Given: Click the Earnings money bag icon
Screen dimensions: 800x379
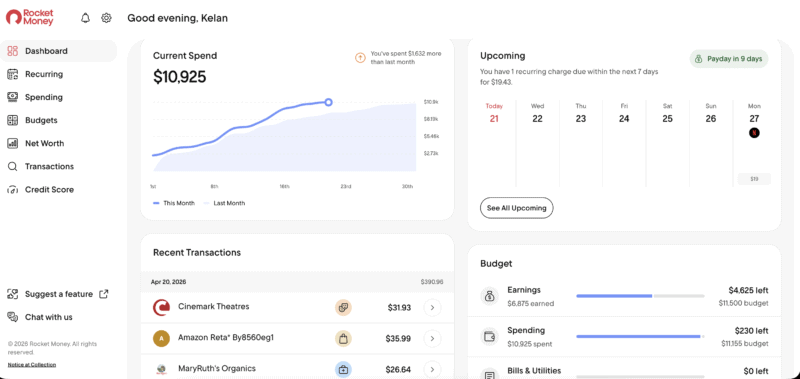Looking at the screenshot, I should click(x=490, y=296).
